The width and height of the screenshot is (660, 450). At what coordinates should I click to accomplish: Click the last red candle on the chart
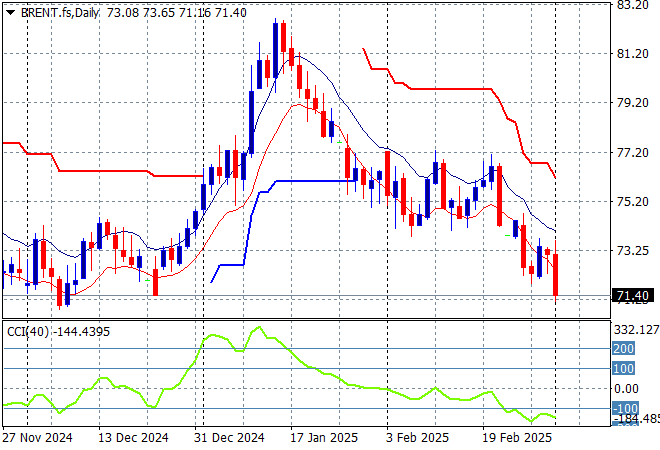[555, 275]
